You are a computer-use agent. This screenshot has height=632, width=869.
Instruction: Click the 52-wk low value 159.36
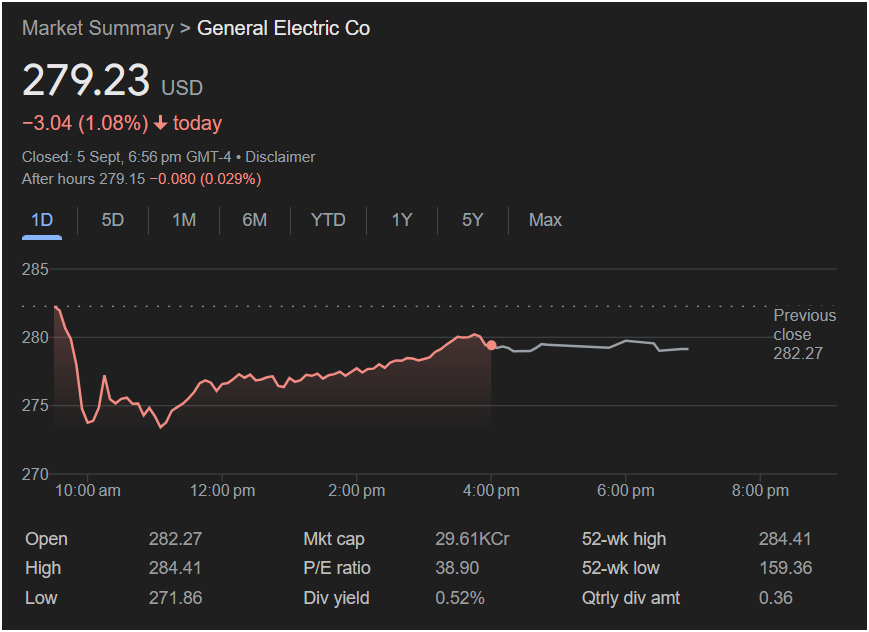point(785,568)
